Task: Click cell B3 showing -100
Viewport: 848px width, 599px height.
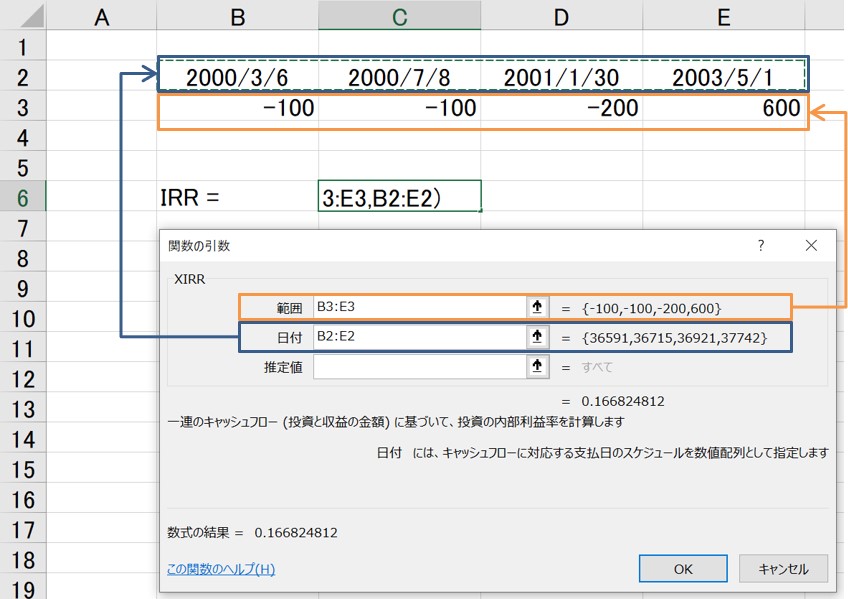Action: [237, 107]
